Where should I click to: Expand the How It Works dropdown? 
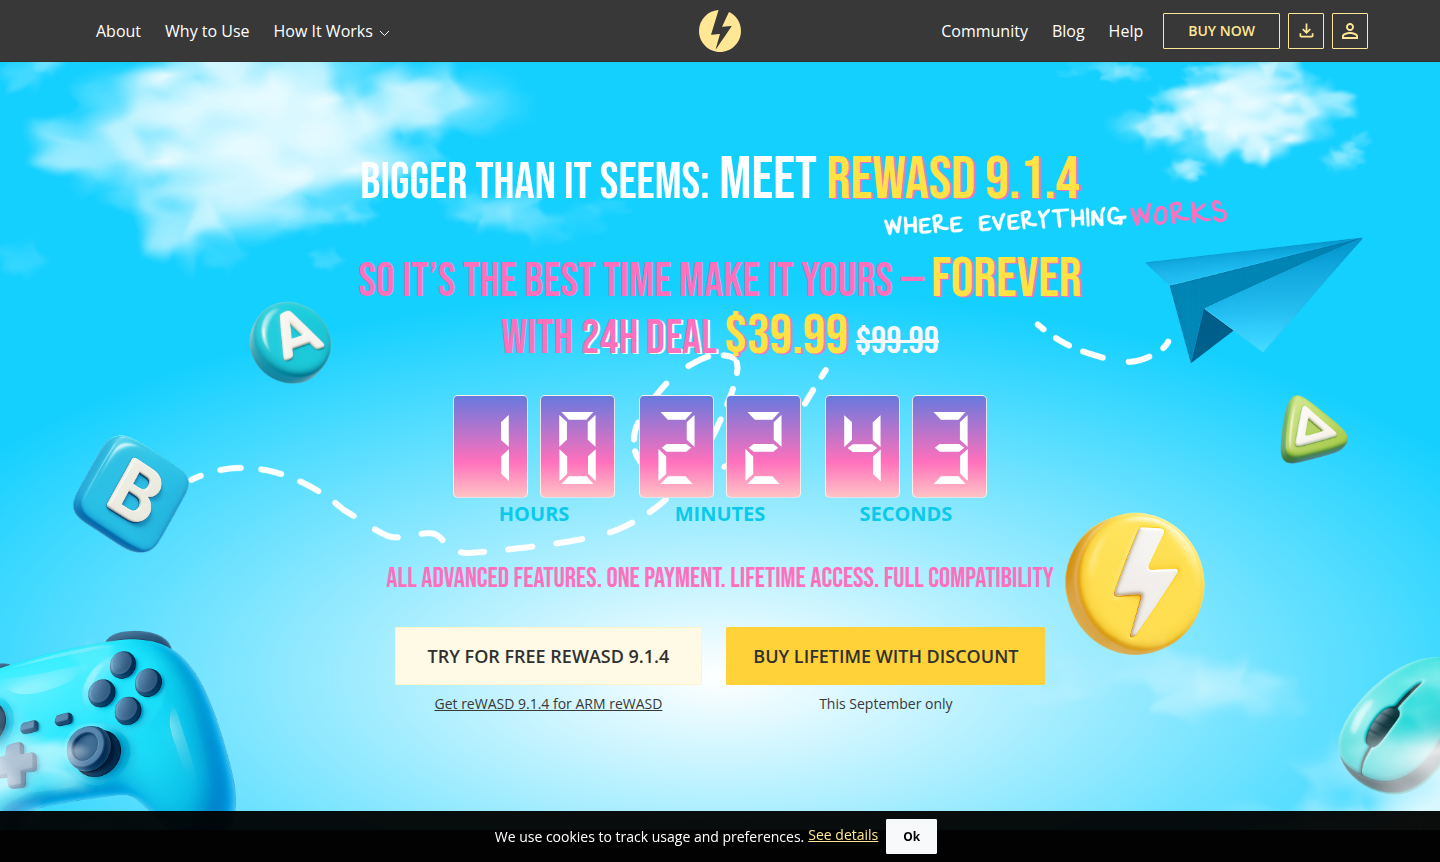coord(331,31)
